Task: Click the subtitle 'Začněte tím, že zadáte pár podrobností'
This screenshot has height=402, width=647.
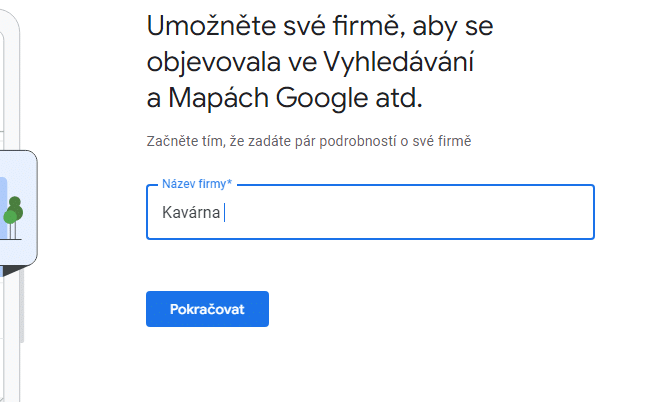Action: click(x=272, y=141)
